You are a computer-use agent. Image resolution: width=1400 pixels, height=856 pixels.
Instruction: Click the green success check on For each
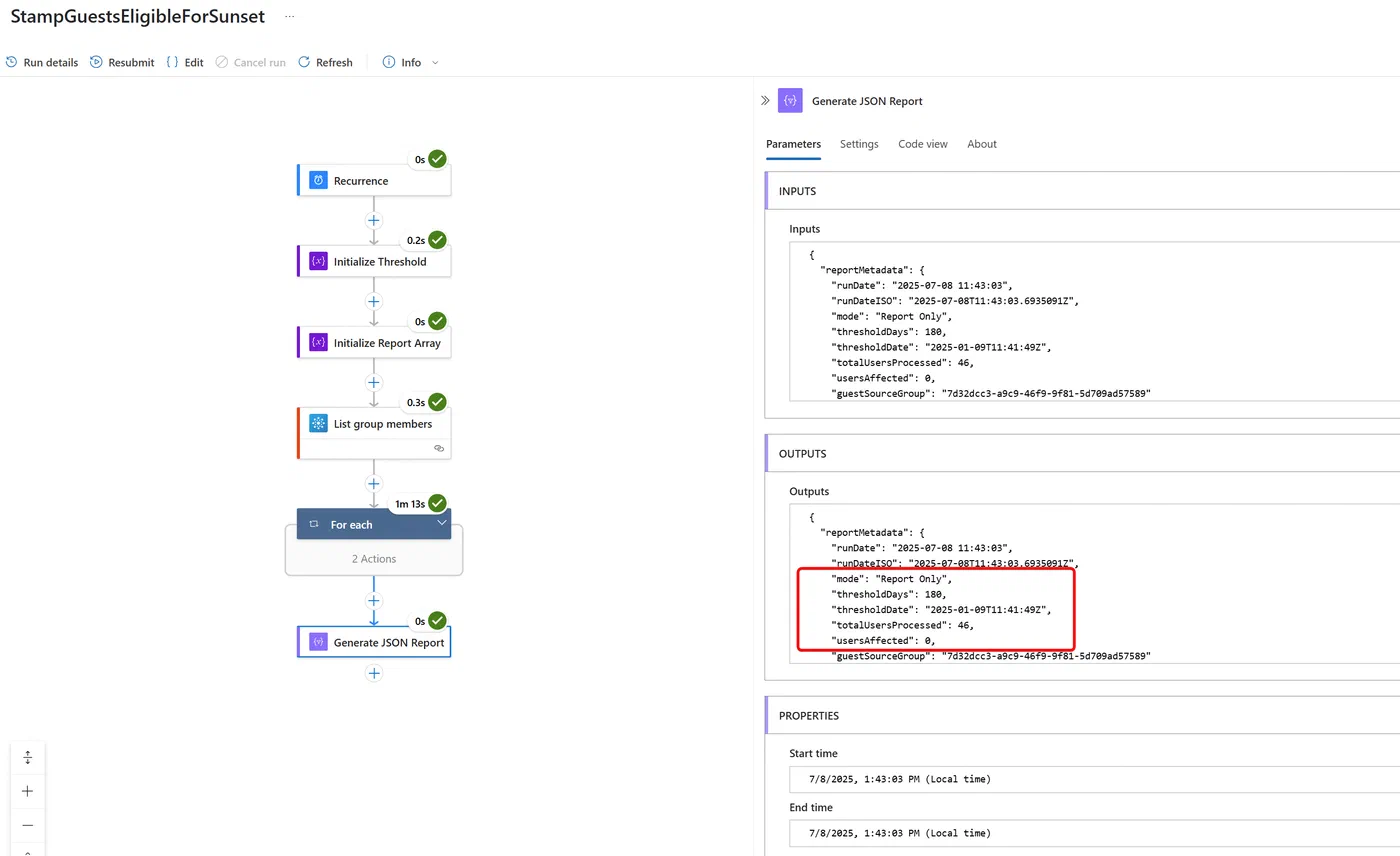[437, 504]
